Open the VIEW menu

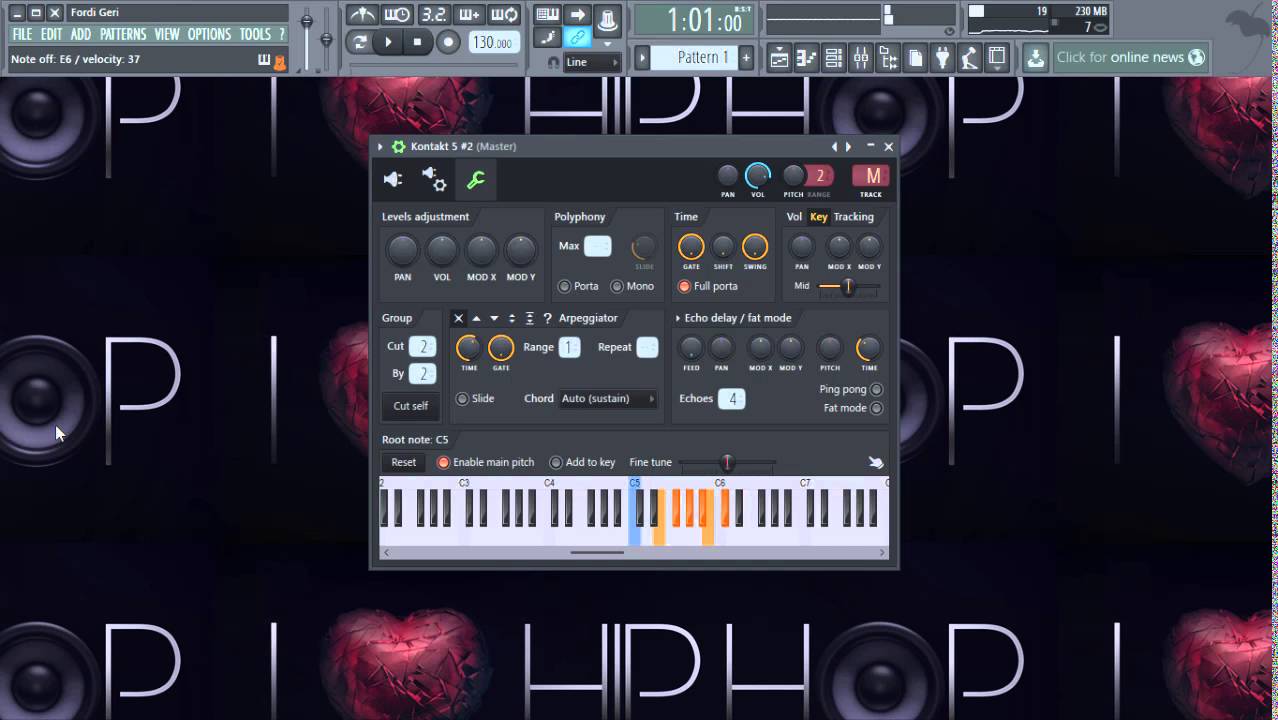tap(167, 34)
